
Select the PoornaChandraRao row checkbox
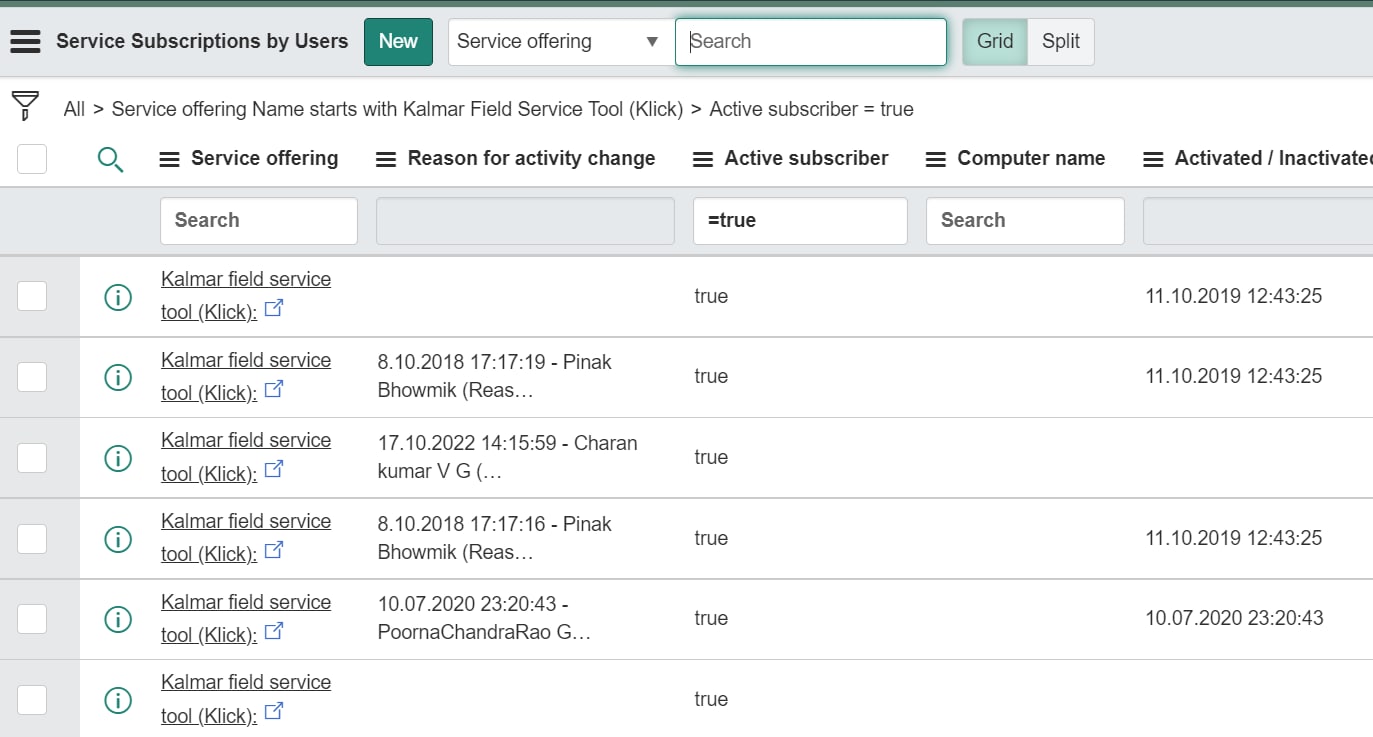pyautogui.click(x=32, y=619)
